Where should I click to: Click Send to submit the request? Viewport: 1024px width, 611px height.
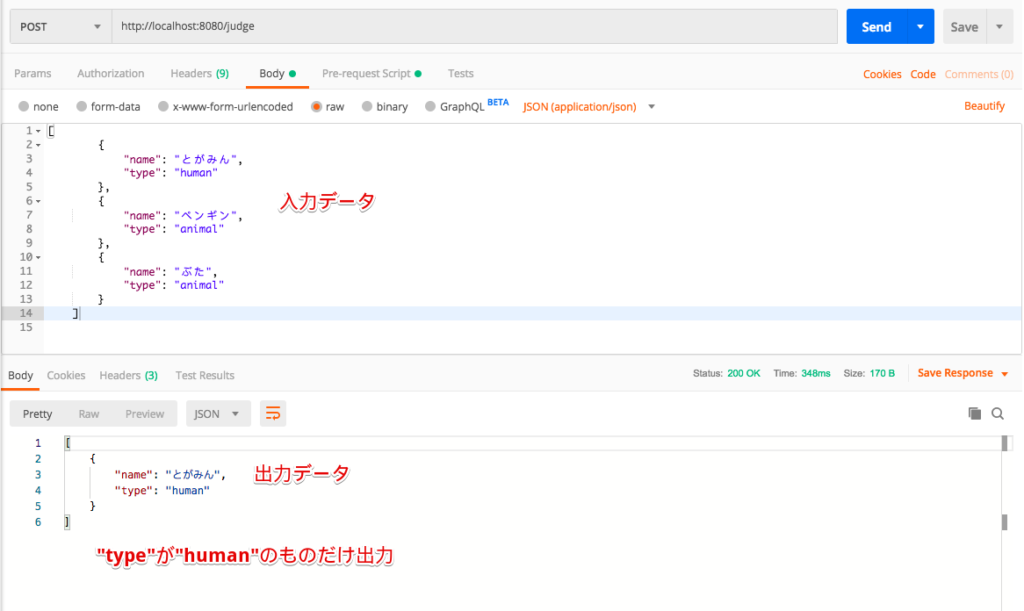(879, 25)
